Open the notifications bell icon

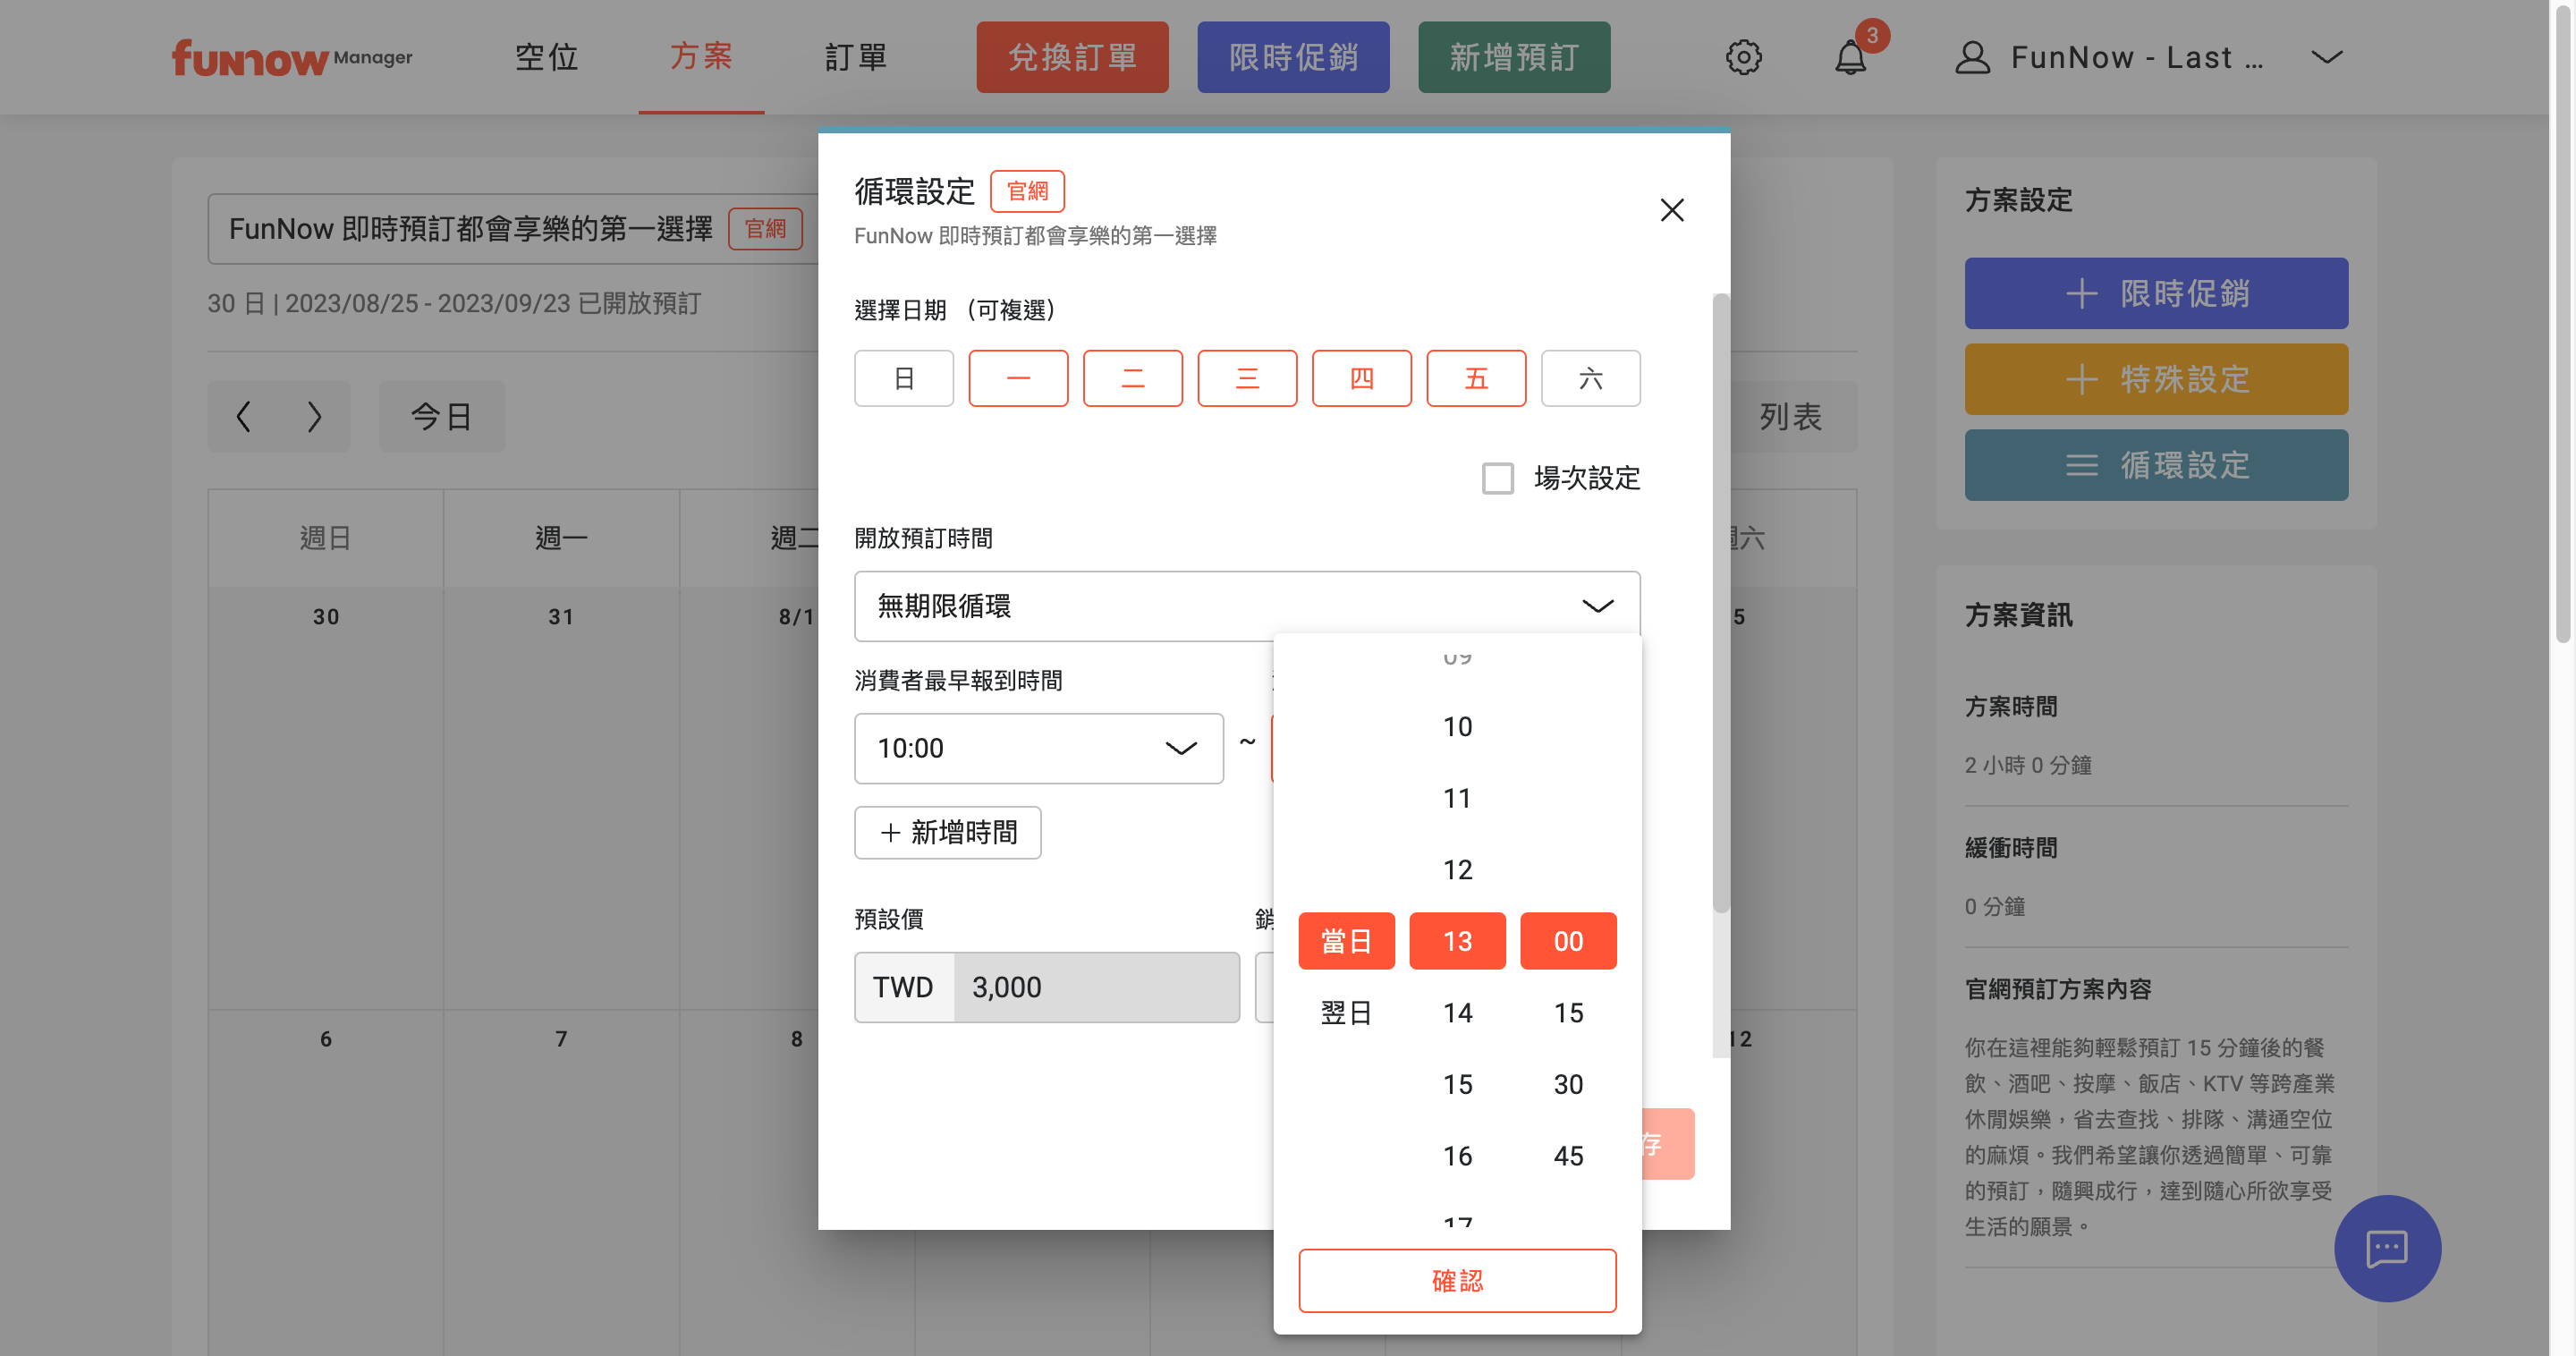[1850, 57]
